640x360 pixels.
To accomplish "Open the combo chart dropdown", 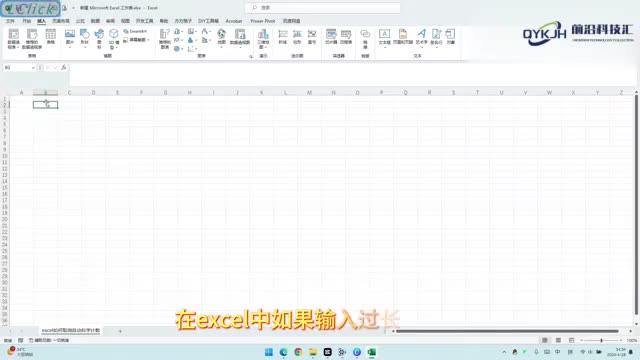I will [206, 40].
